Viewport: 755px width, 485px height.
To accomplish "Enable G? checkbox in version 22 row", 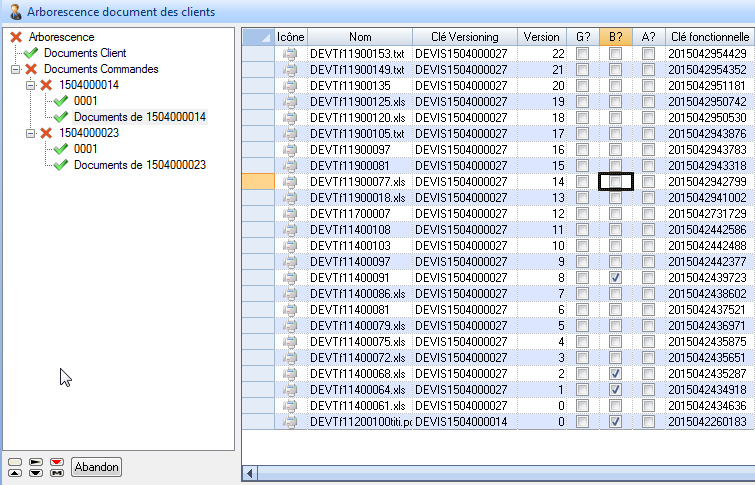I will tap(582, 53).
